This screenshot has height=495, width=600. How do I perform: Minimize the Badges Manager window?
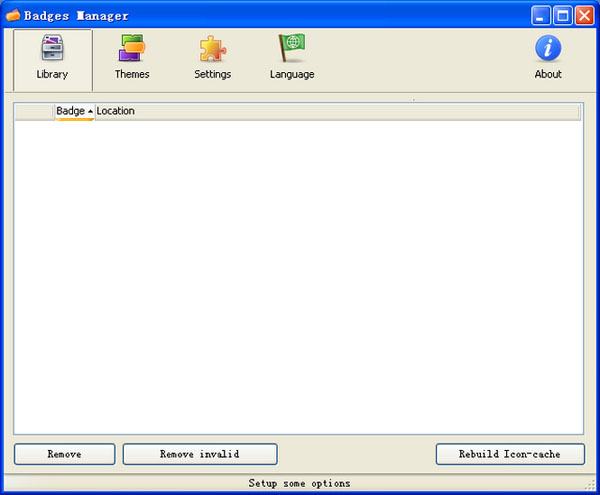tap(541, 16)
